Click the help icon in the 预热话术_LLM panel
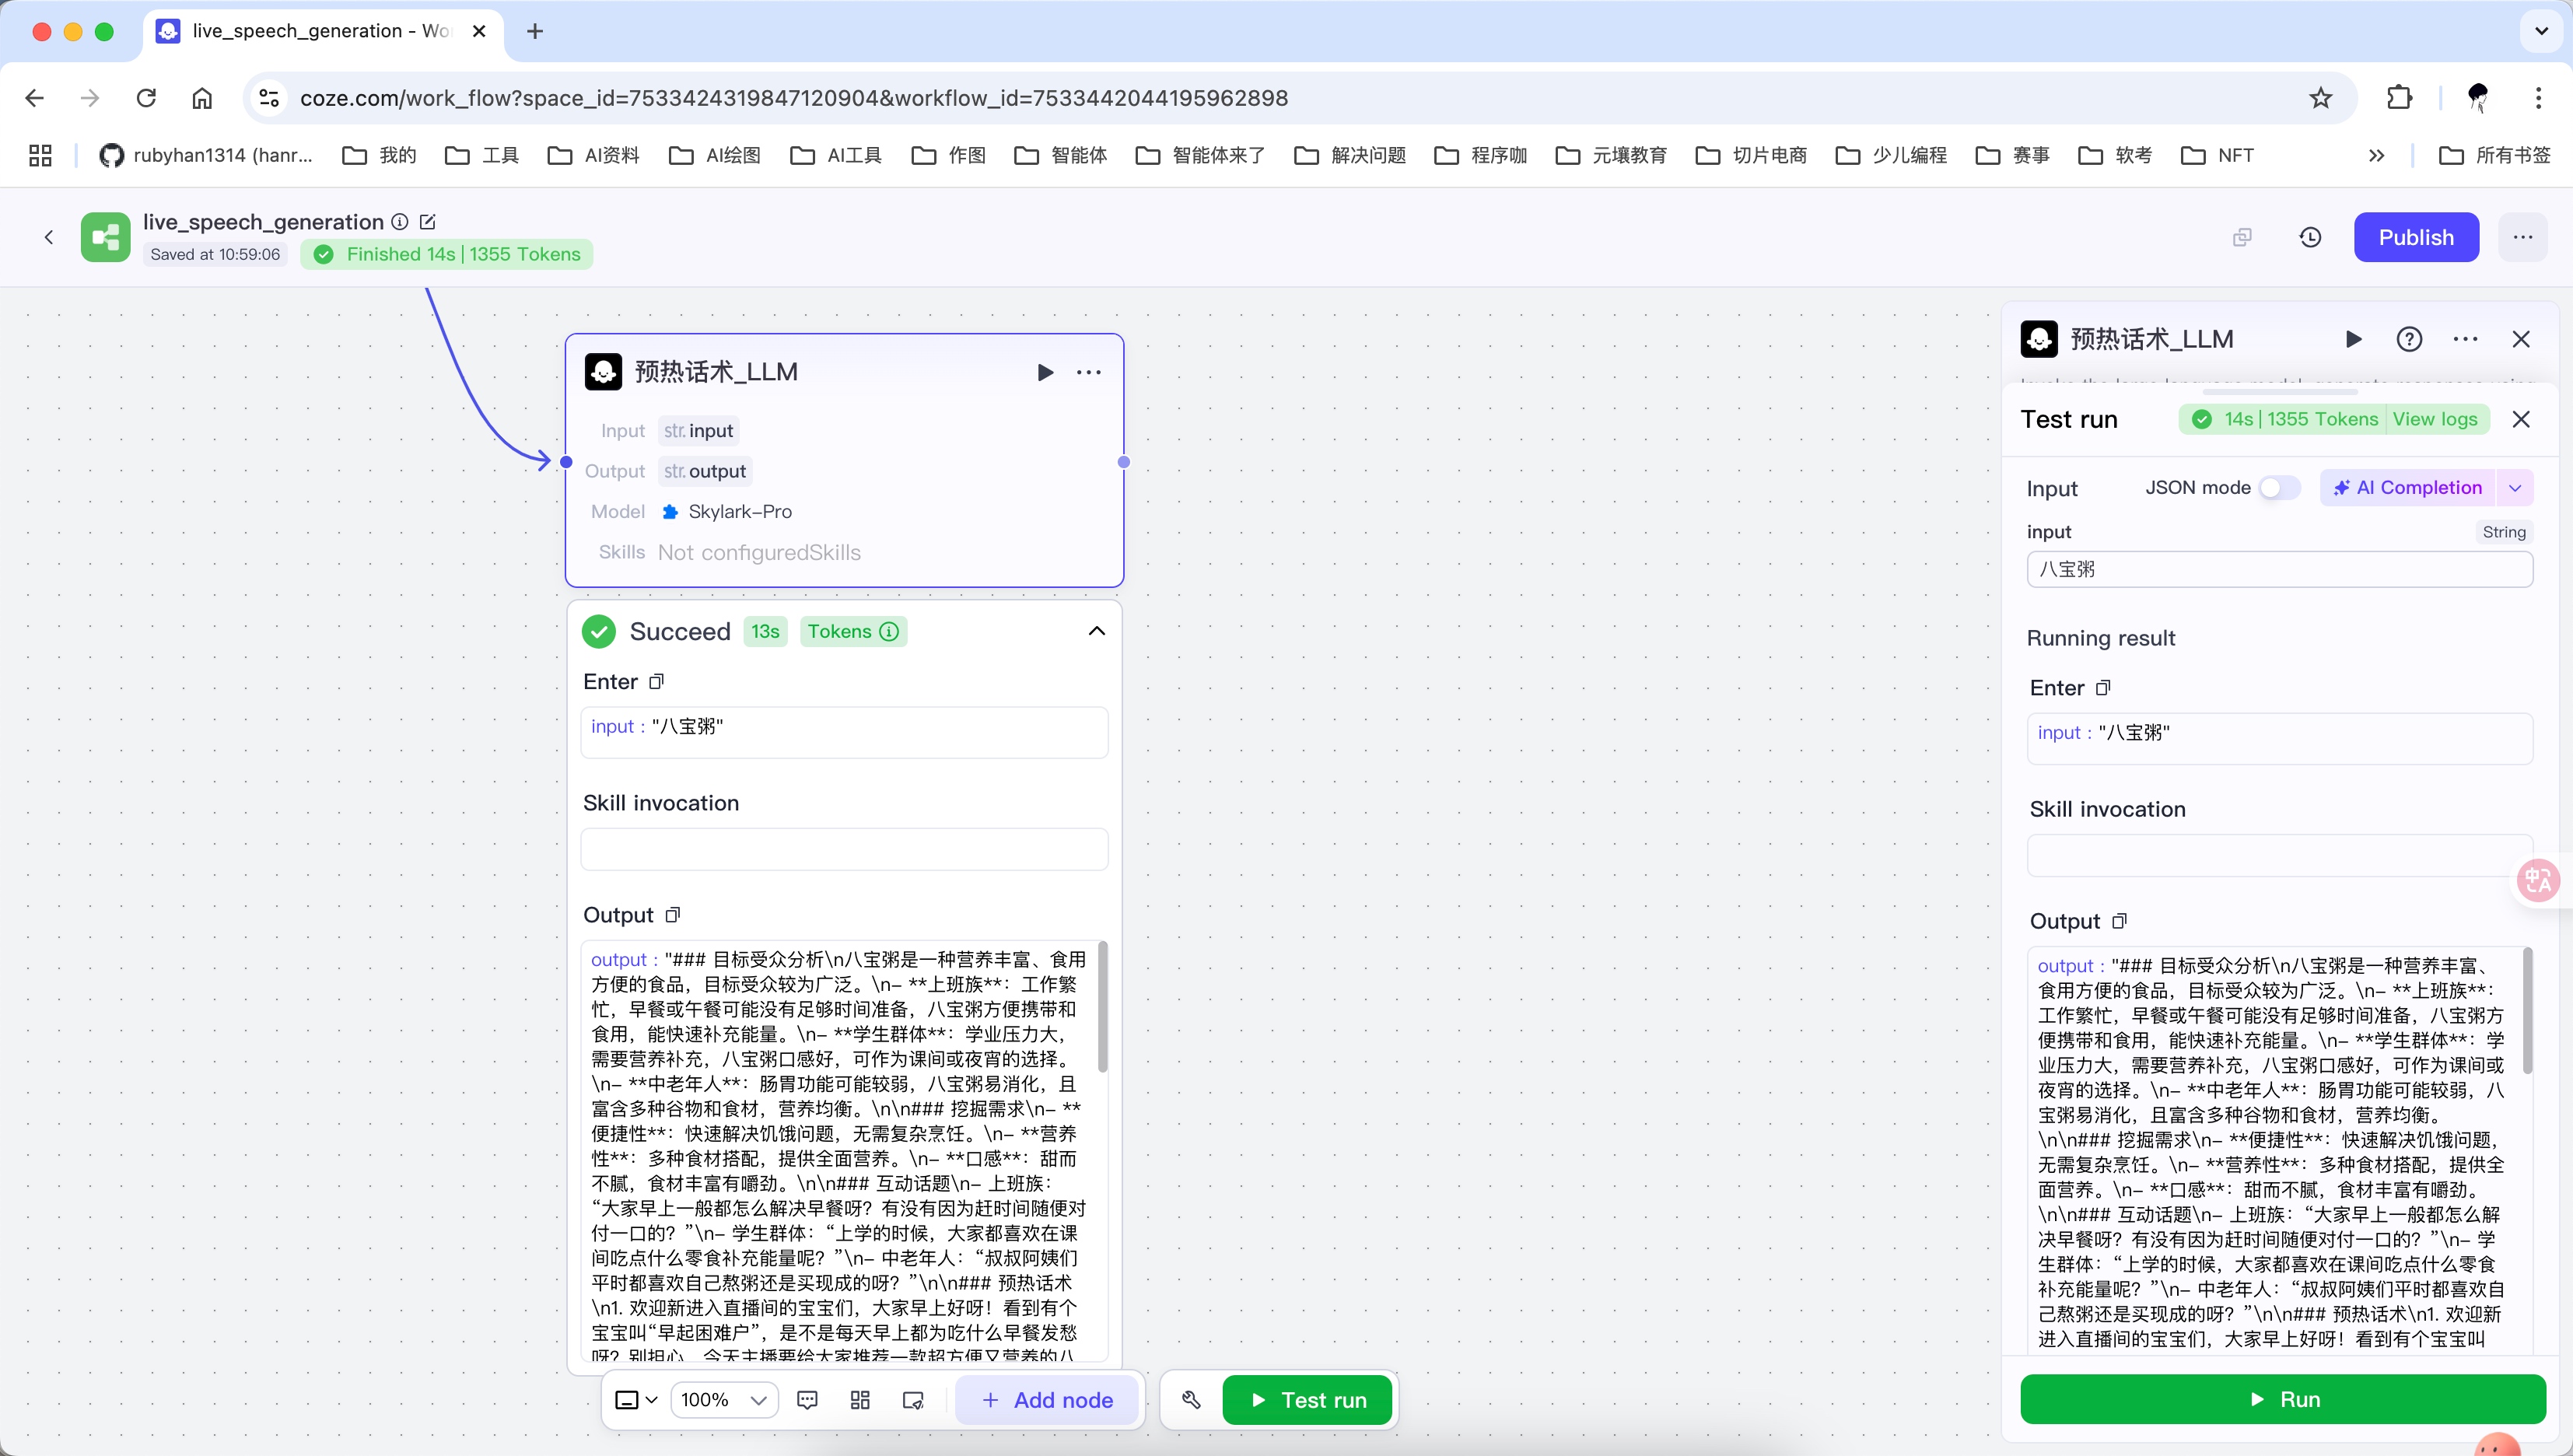Screen dimensions: 2573x1456 coord(2410,339)
